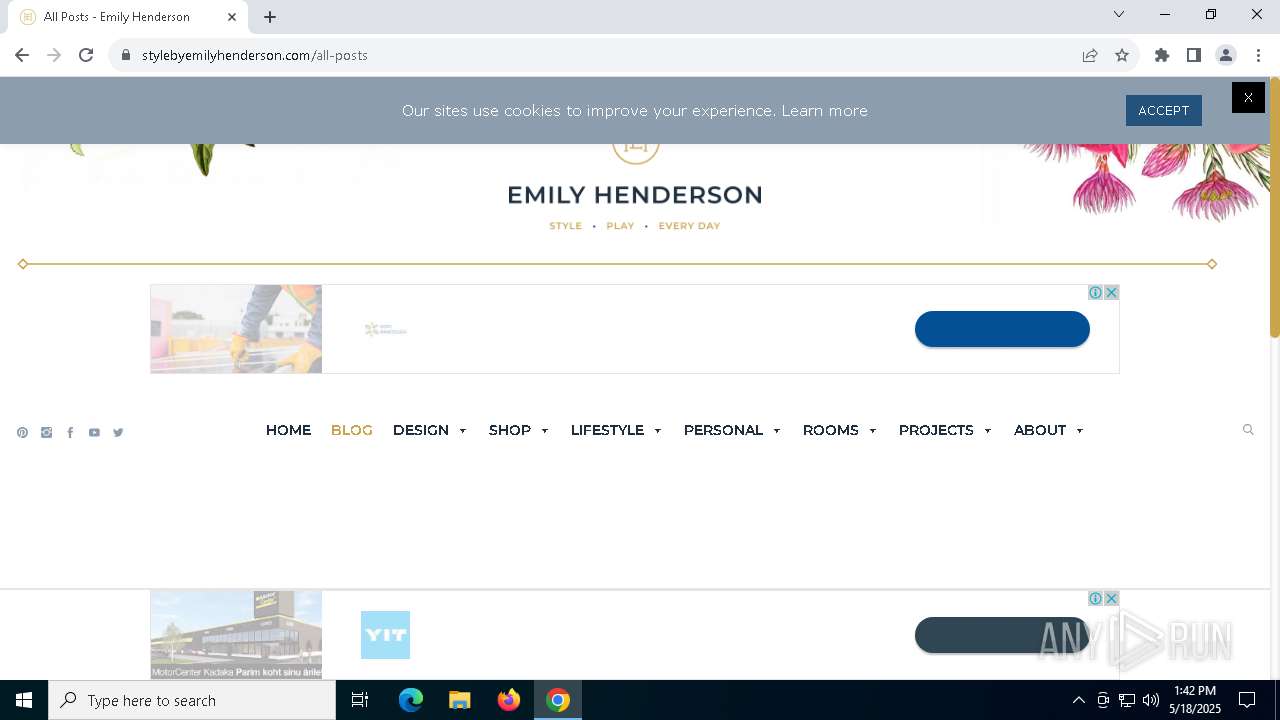
Task: Open the browser extensions puzzle icon
Action: pyautogui.click(x=1162, y=55)
